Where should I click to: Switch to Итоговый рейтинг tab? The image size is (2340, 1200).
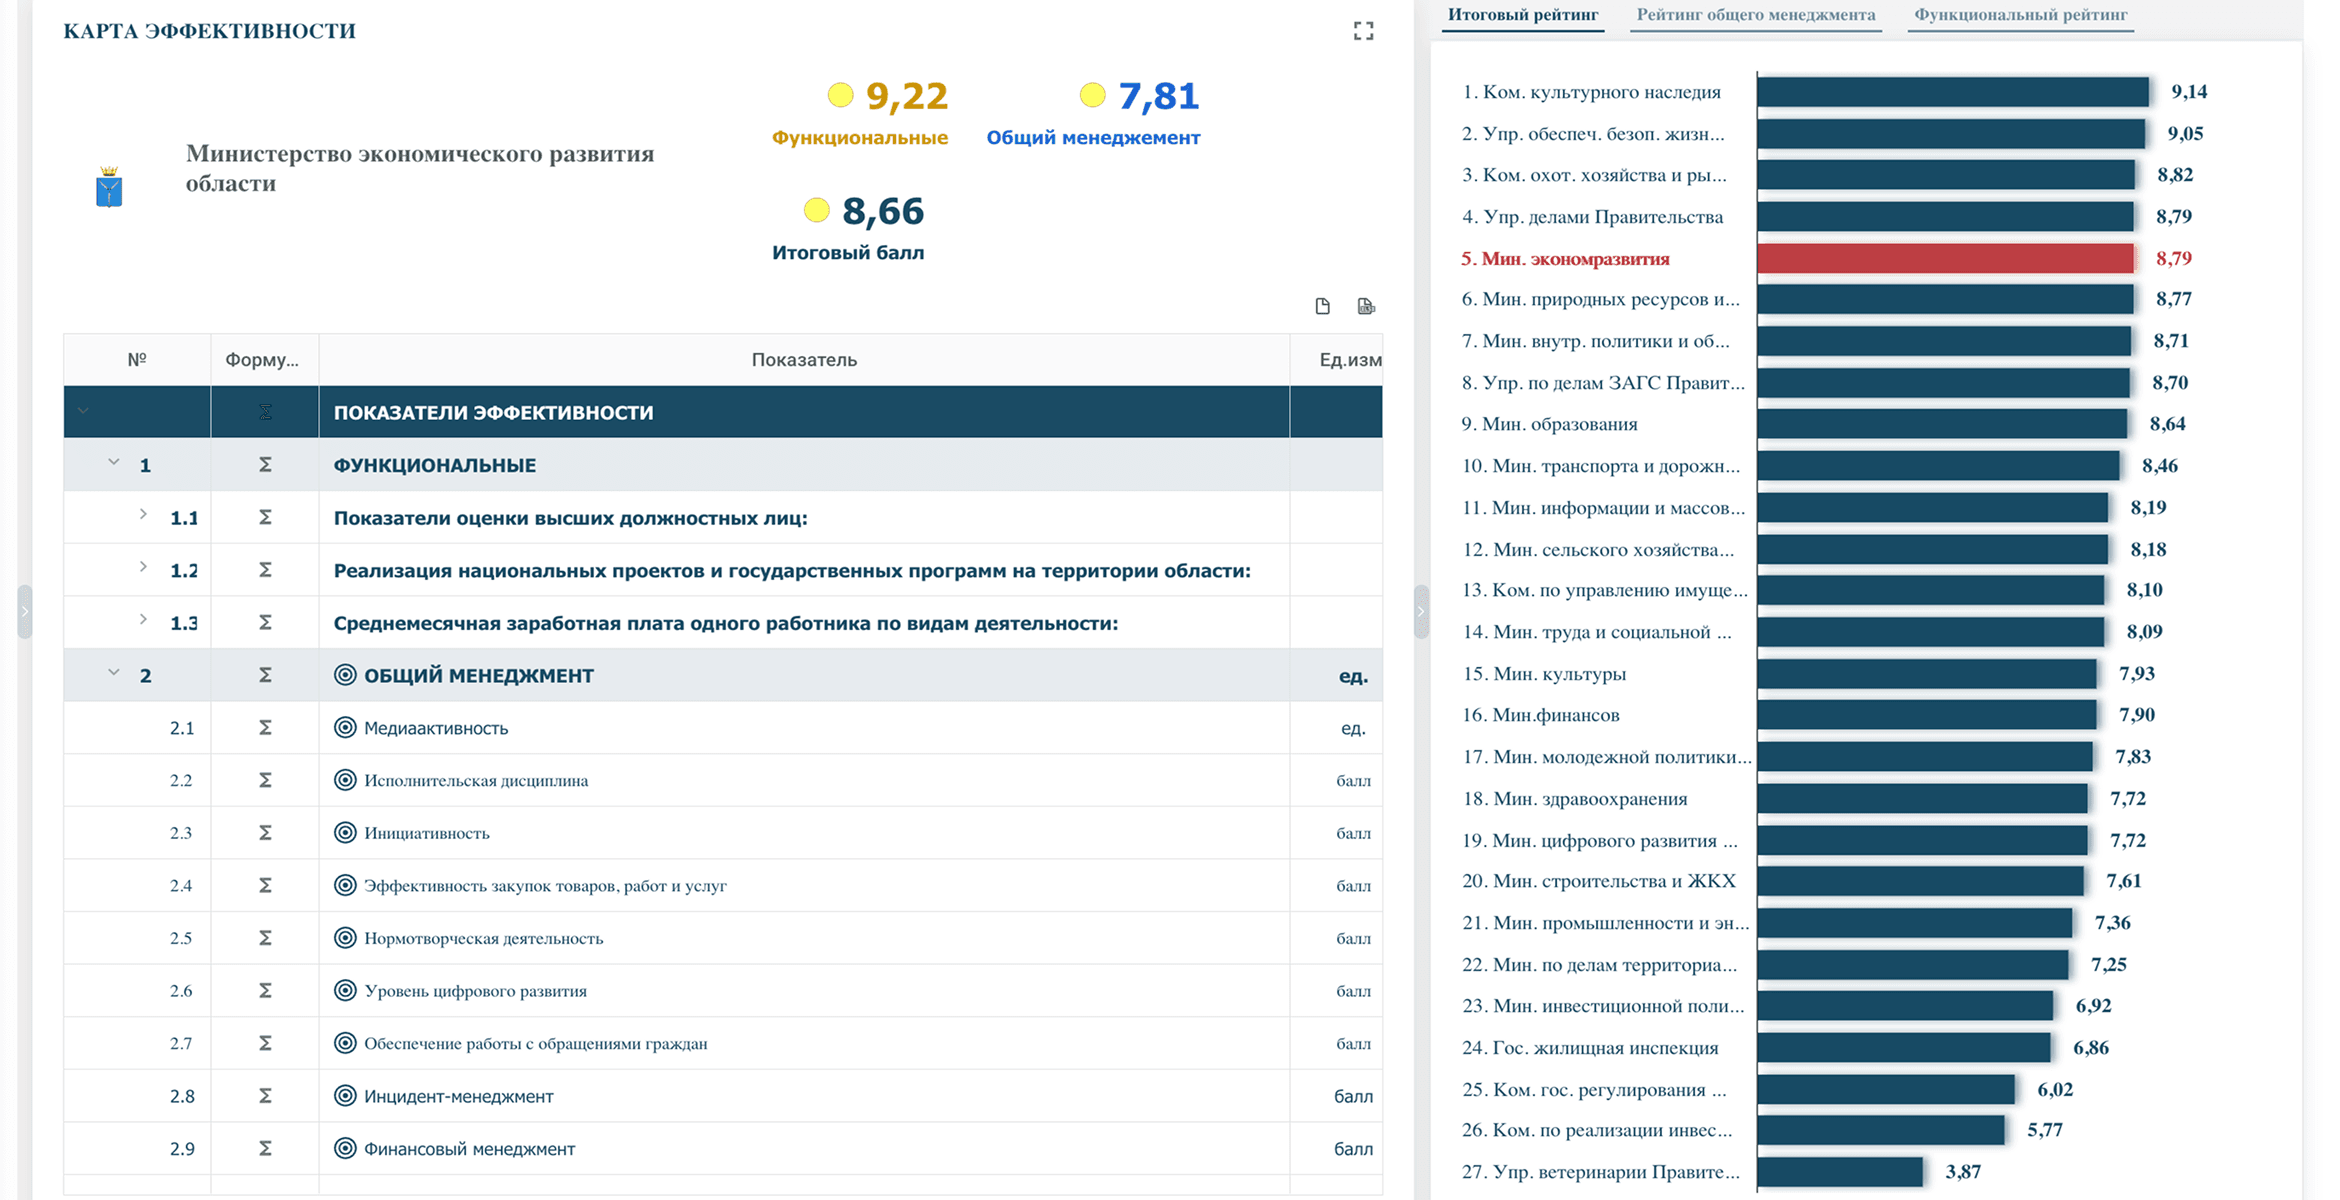[x=1523, y=15]
